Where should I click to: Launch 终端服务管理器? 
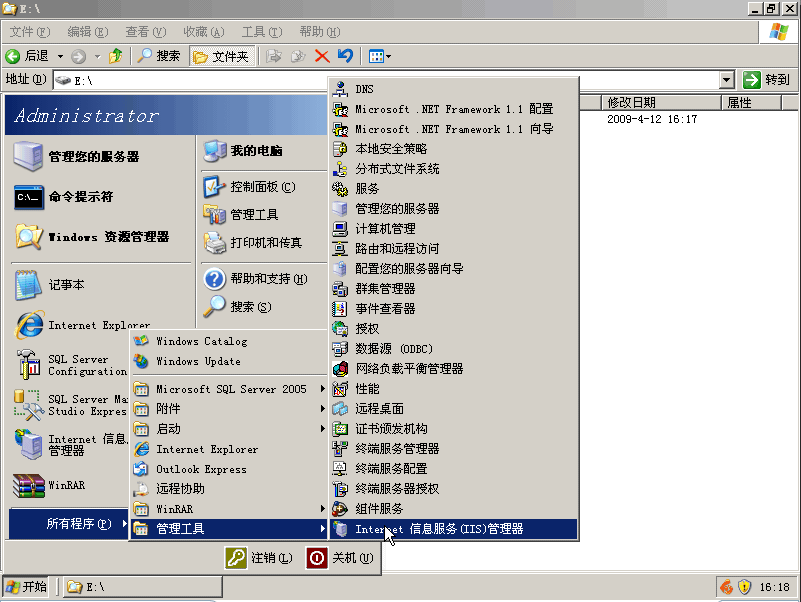[454, 449]
